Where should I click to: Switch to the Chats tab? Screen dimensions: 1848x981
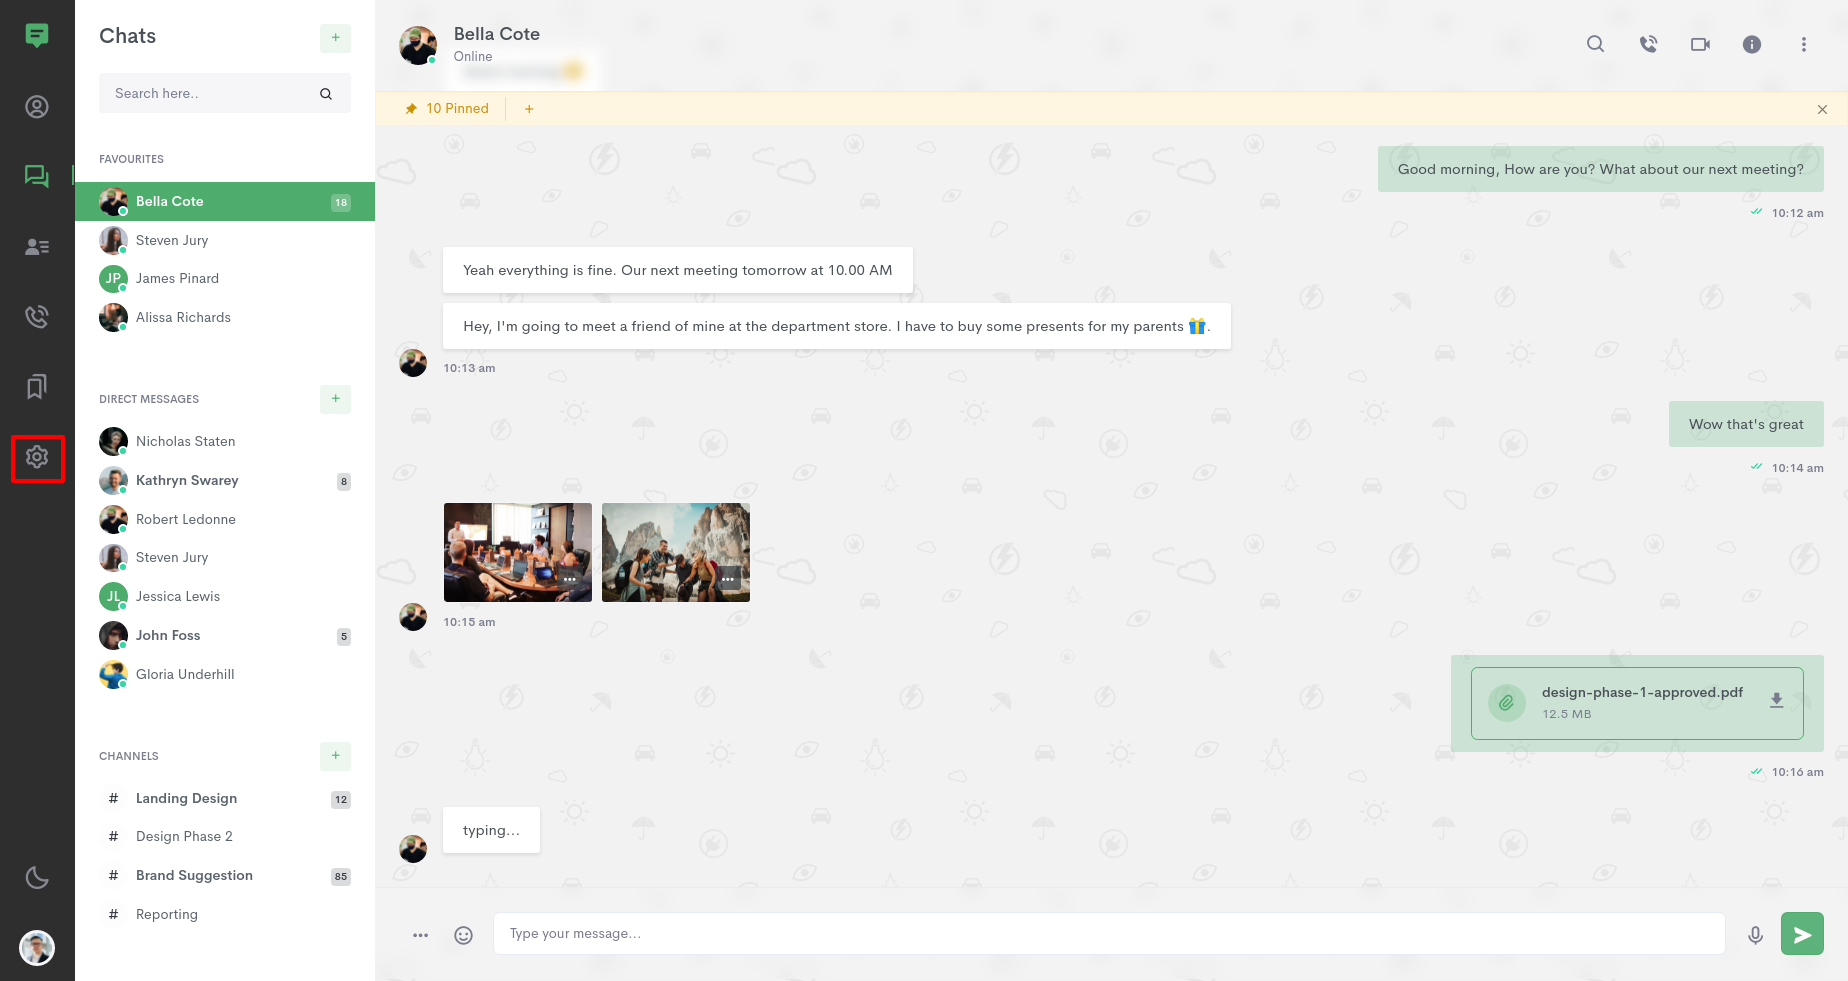coord(37,176)
